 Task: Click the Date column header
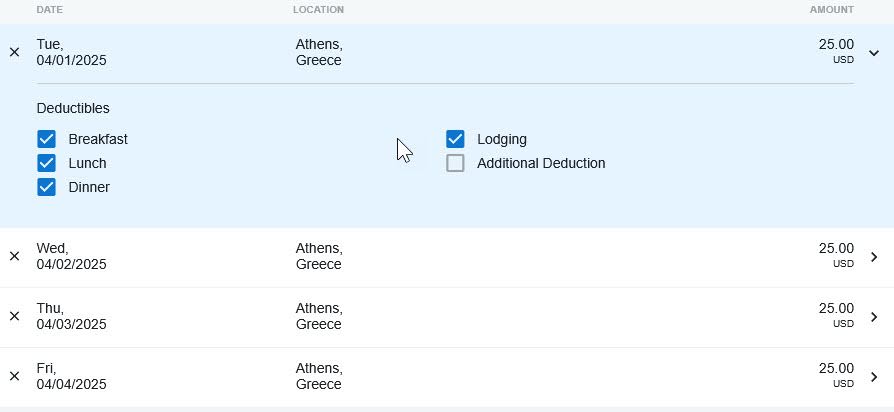tap(49, 10)
